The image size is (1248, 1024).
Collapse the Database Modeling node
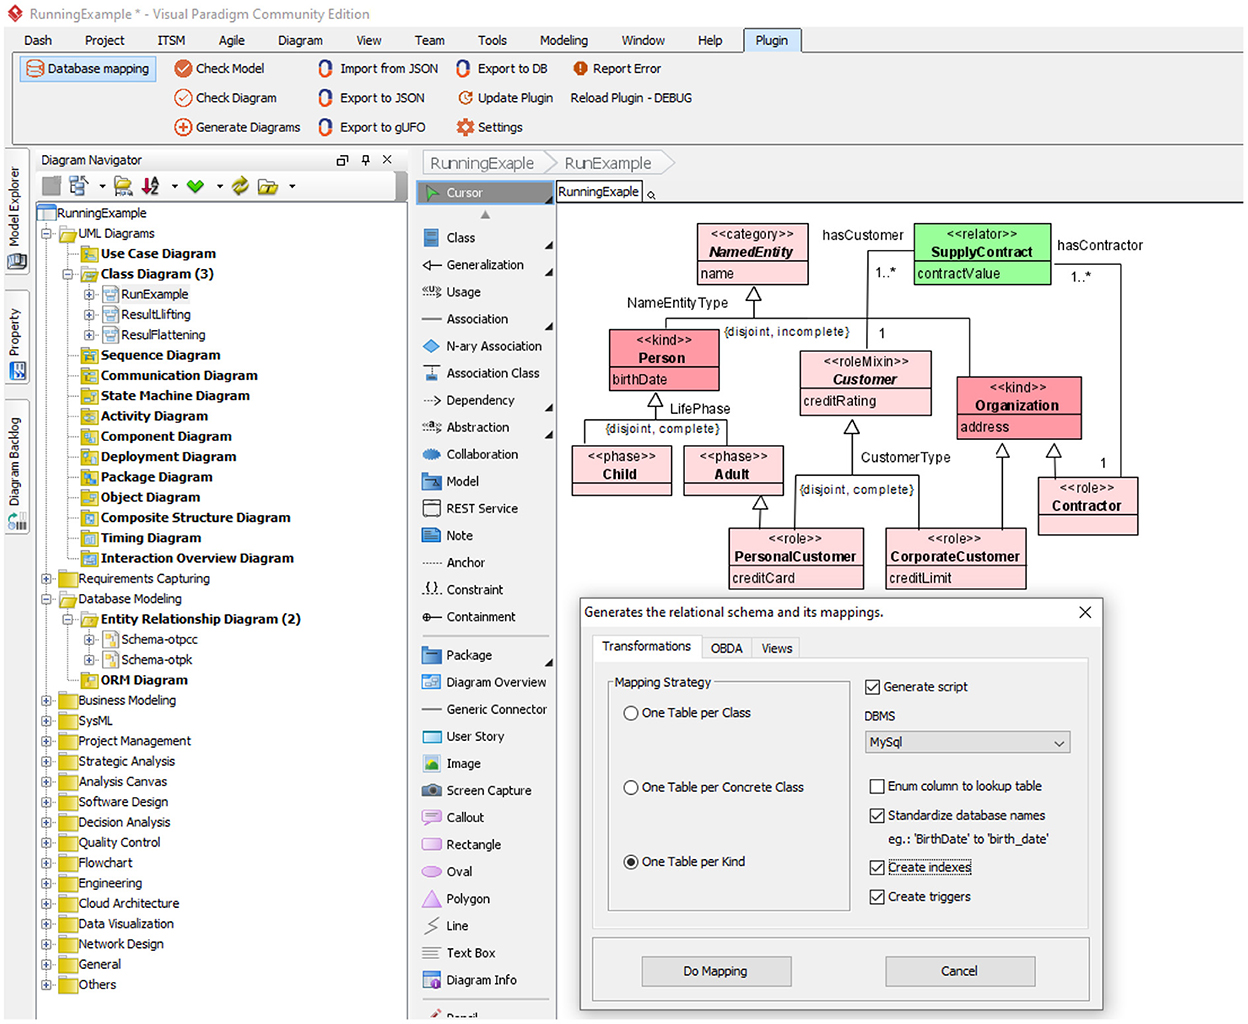tap(47, 599)
